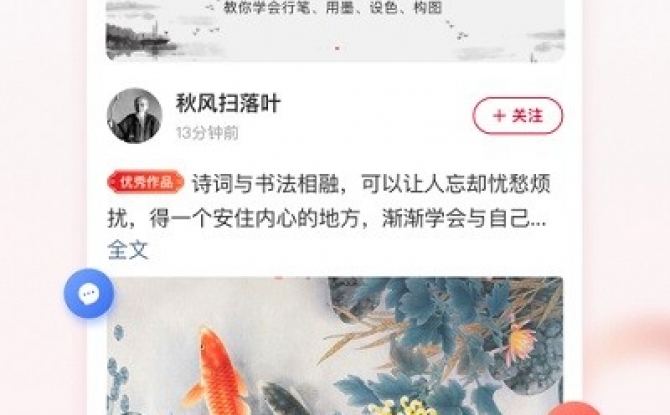The image size is (670, 415).
Task: Open the ink-wash banner image at top
Action: click(x=335, y=31)
